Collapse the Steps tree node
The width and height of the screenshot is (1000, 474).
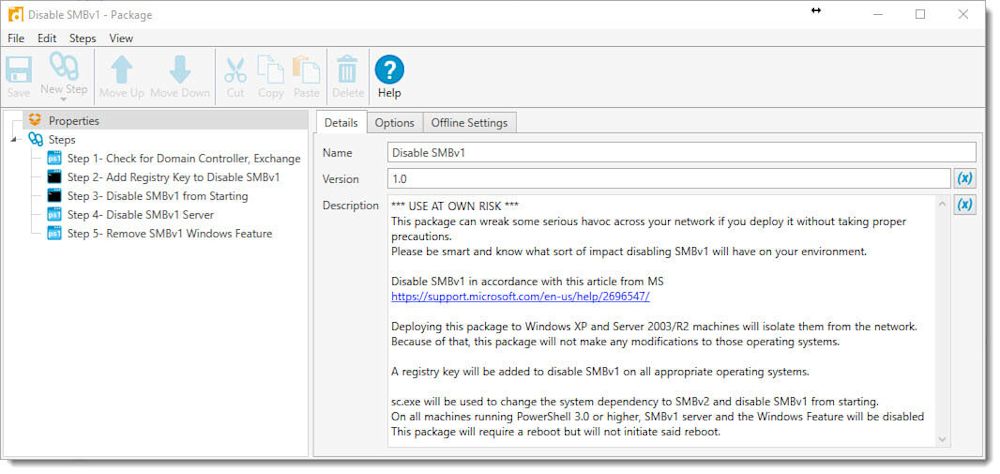[14, 140]
